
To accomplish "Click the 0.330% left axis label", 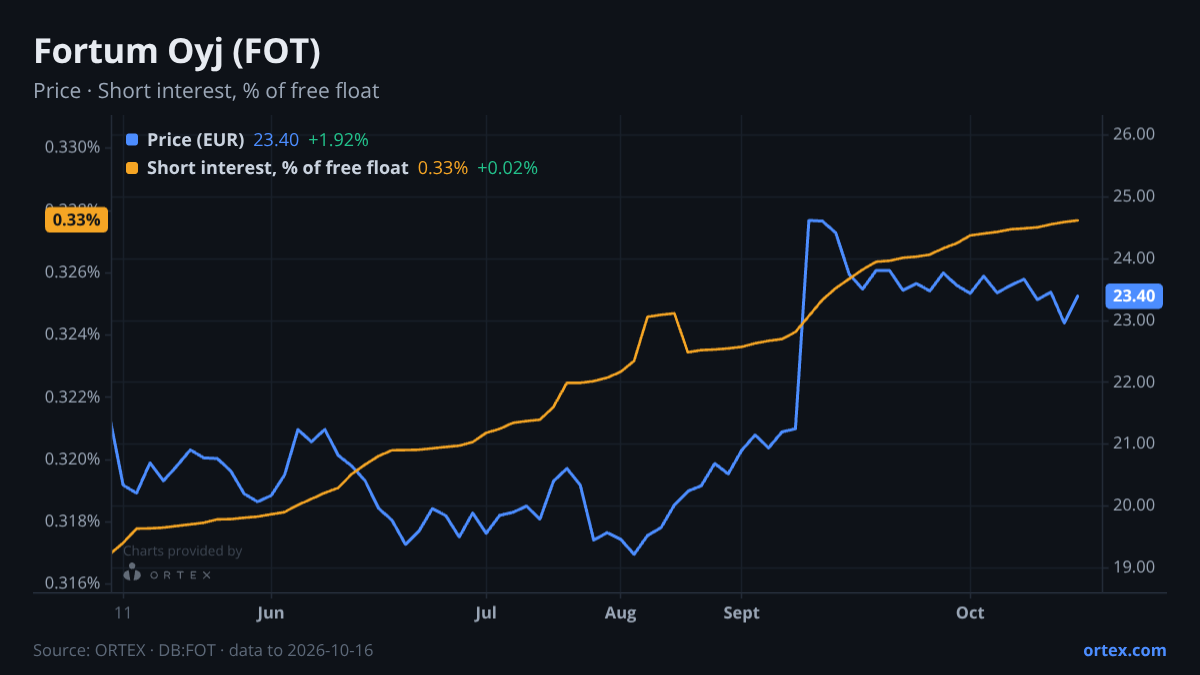I will (72, 147).
